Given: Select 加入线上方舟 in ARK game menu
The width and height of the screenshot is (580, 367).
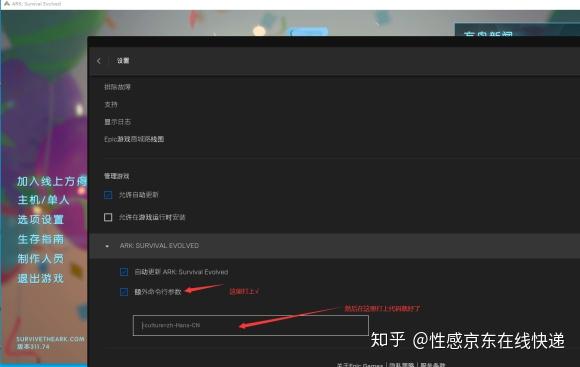Looking at the screenshot, I should point(52,181).
